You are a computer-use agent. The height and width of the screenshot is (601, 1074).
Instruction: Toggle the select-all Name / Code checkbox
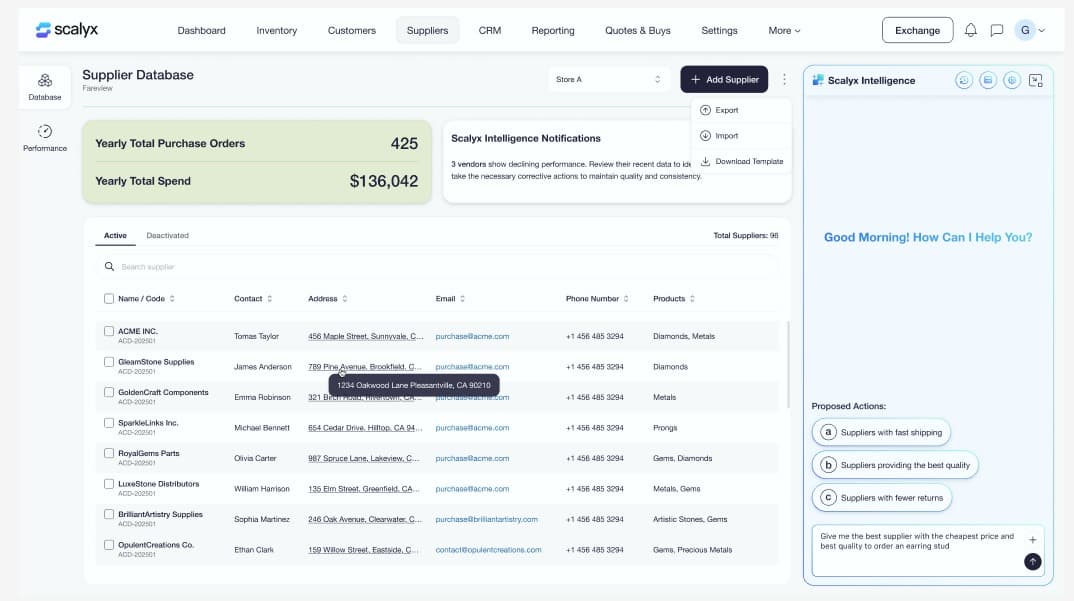109,298
